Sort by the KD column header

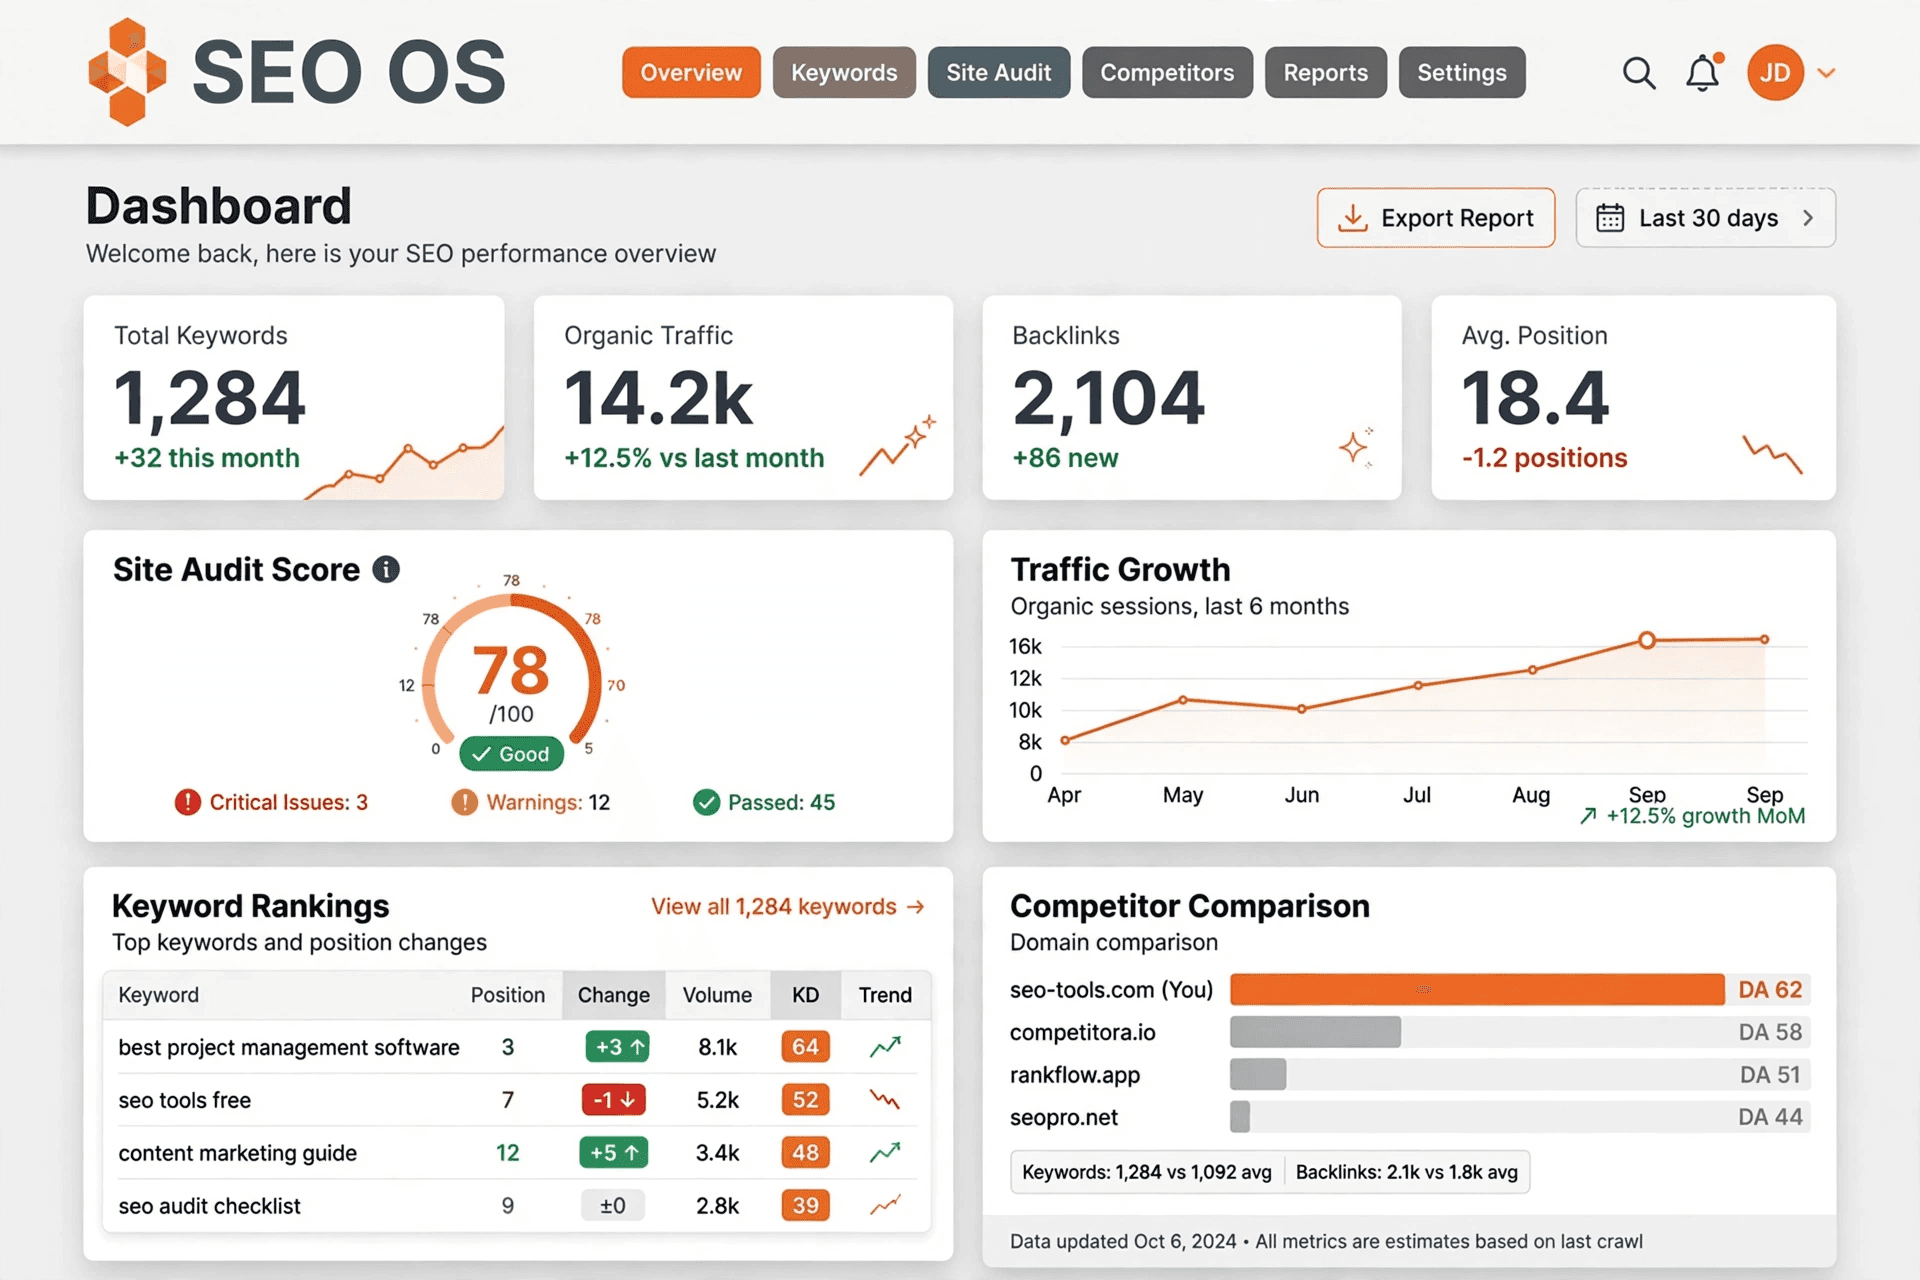[806, 995]
